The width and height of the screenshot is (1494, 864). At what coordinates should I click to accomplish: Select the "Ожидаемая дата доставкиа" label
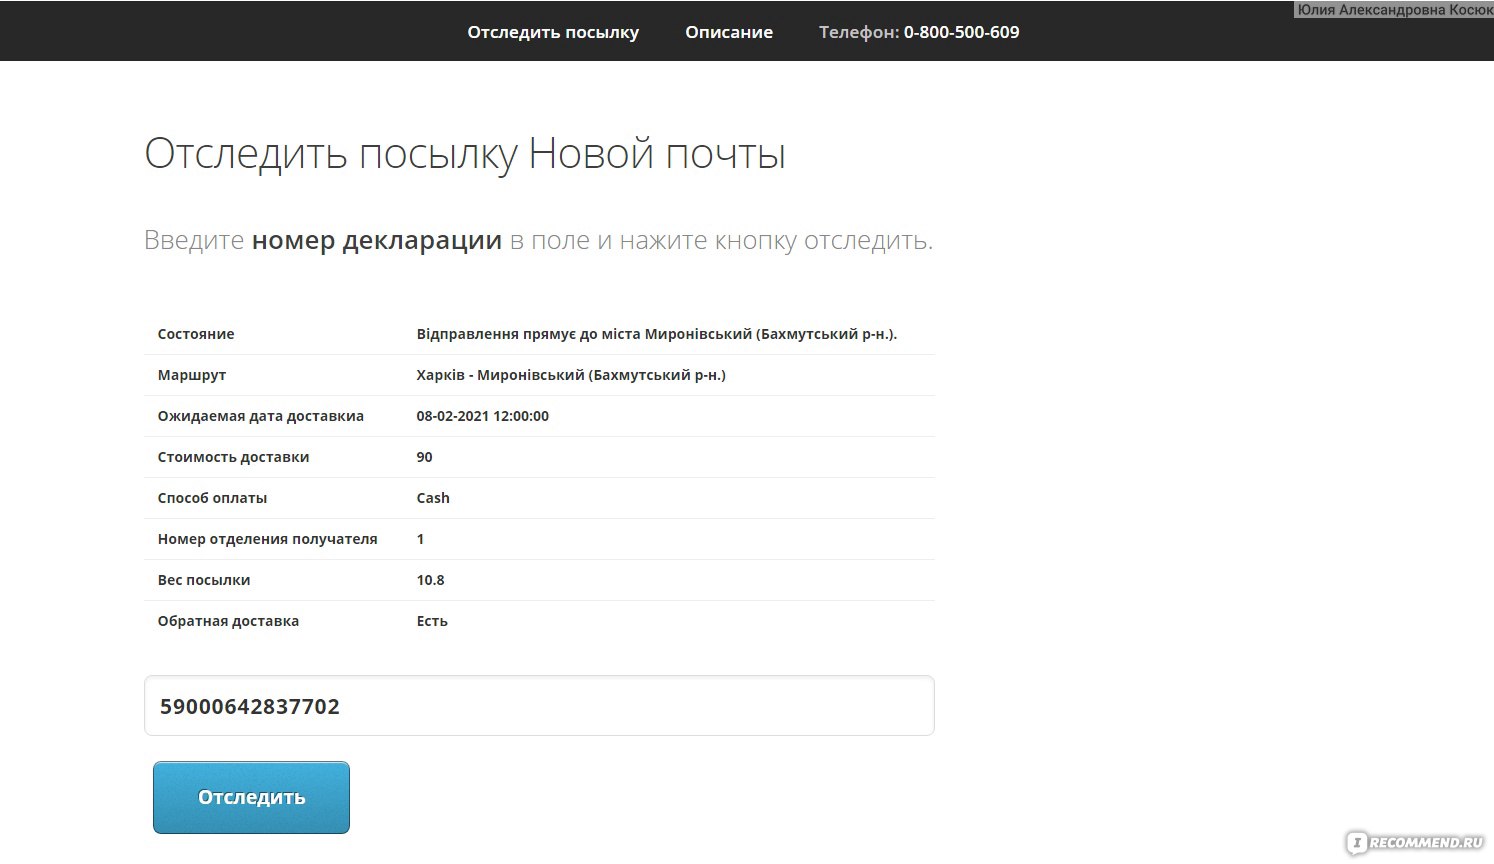261,416
